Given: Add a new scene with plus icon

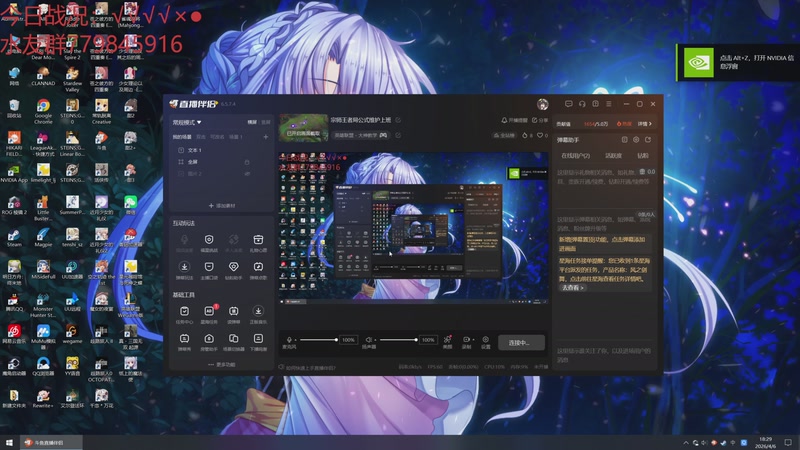Looking at the screenshot, I should tap(265, 137).
